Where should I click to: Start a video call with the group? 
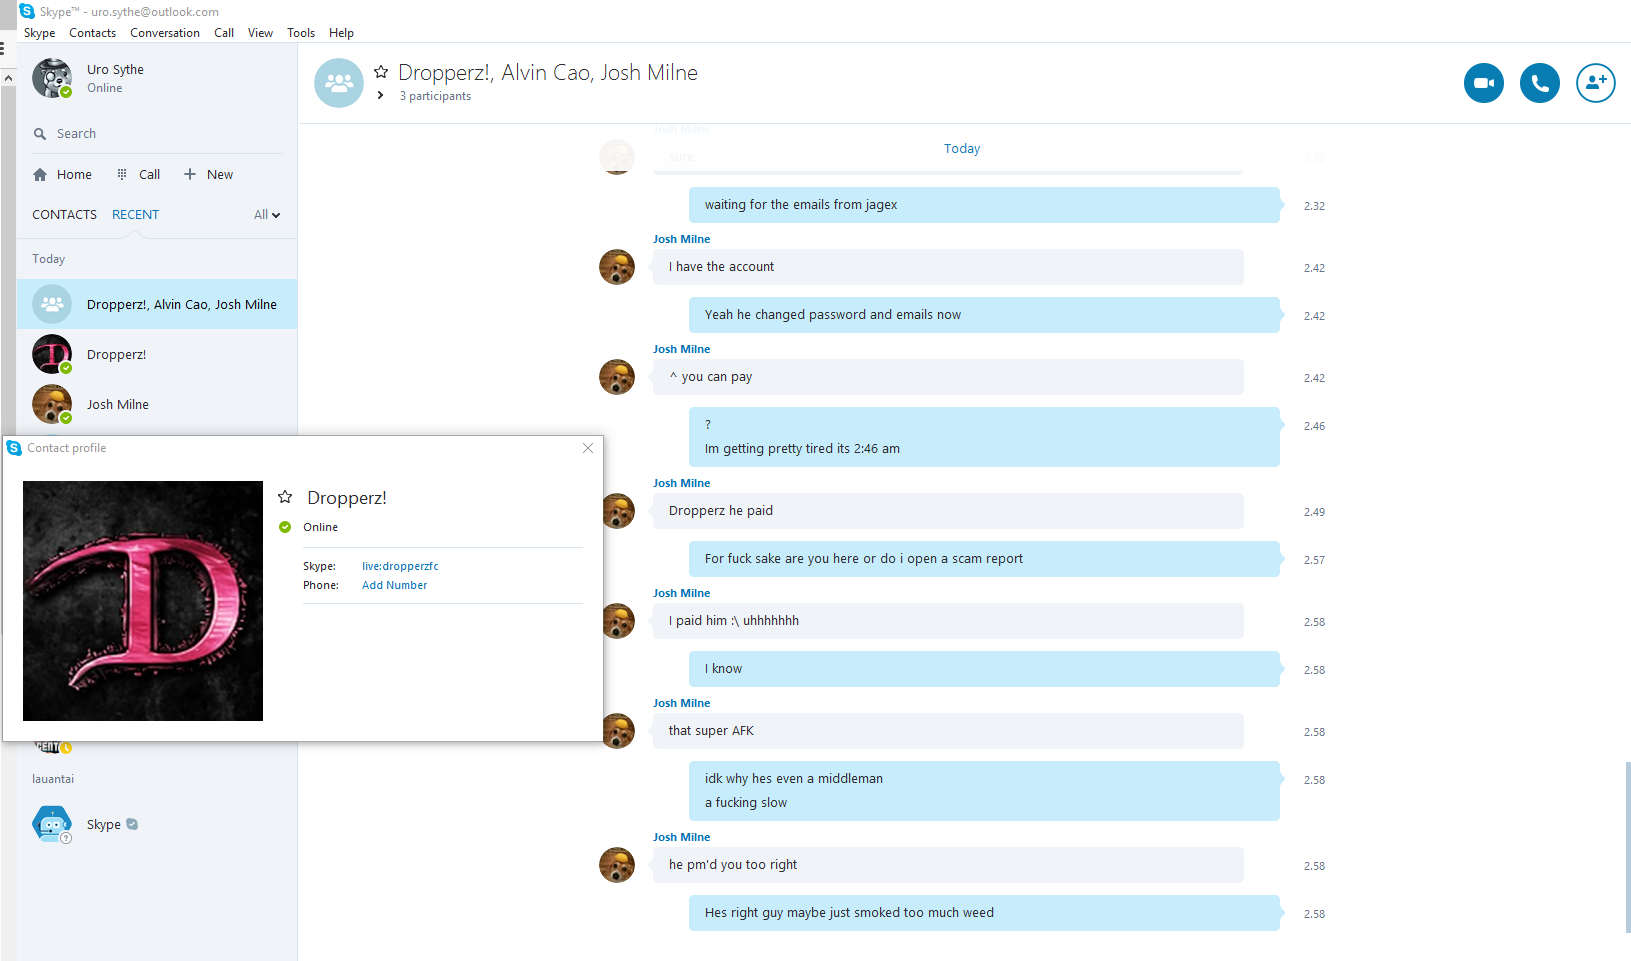coord(1484,83)
